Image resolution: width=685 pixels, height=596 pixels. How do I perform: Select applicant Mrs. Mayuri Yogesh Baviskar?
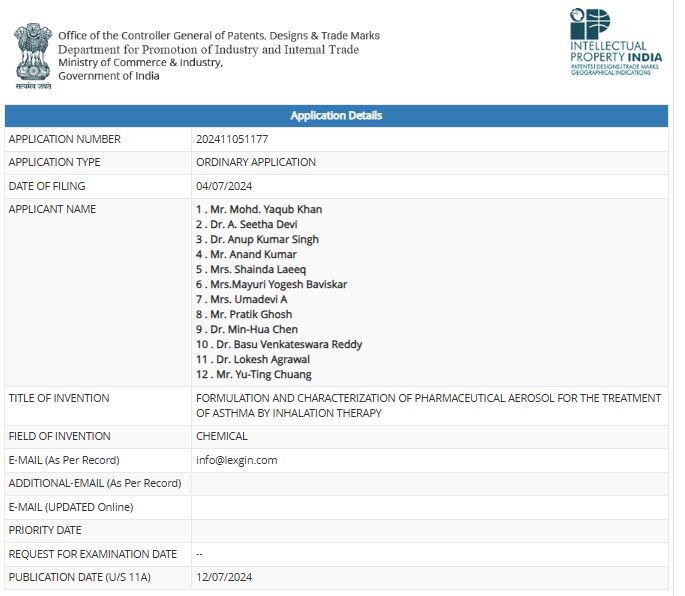[271, 284]
